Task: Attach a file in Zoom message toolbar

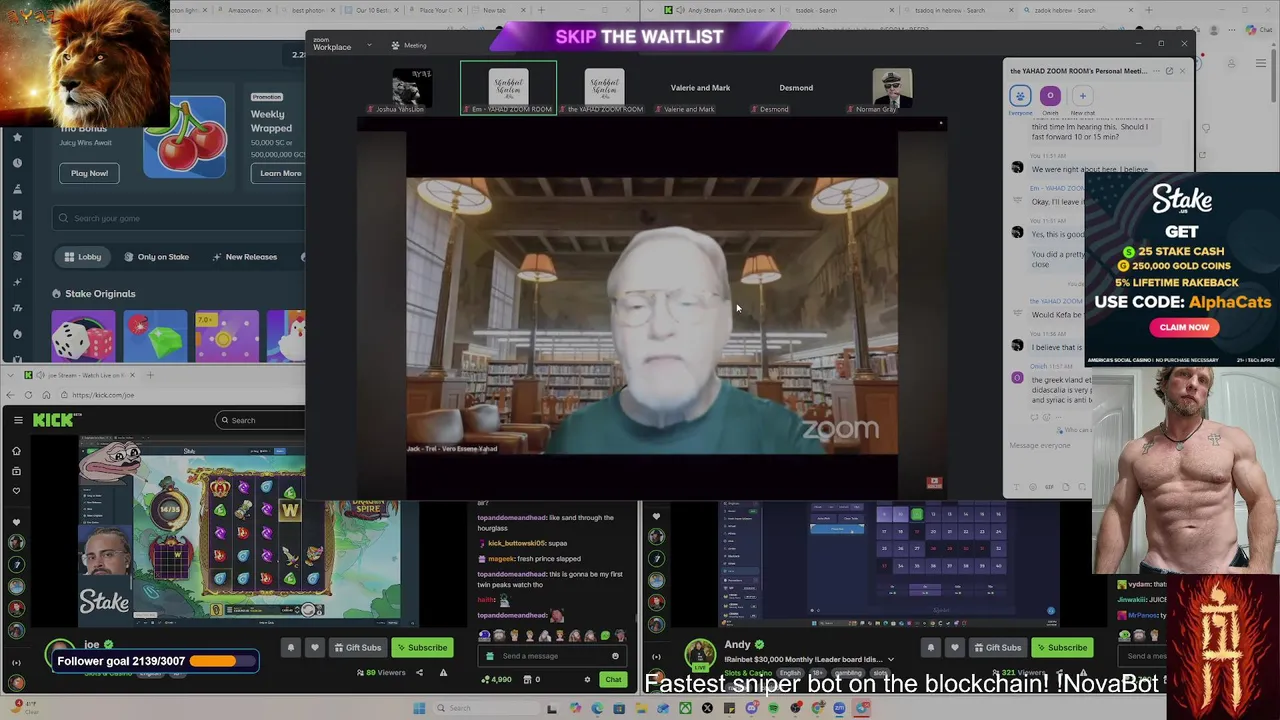Action: tap(1064, 487)
